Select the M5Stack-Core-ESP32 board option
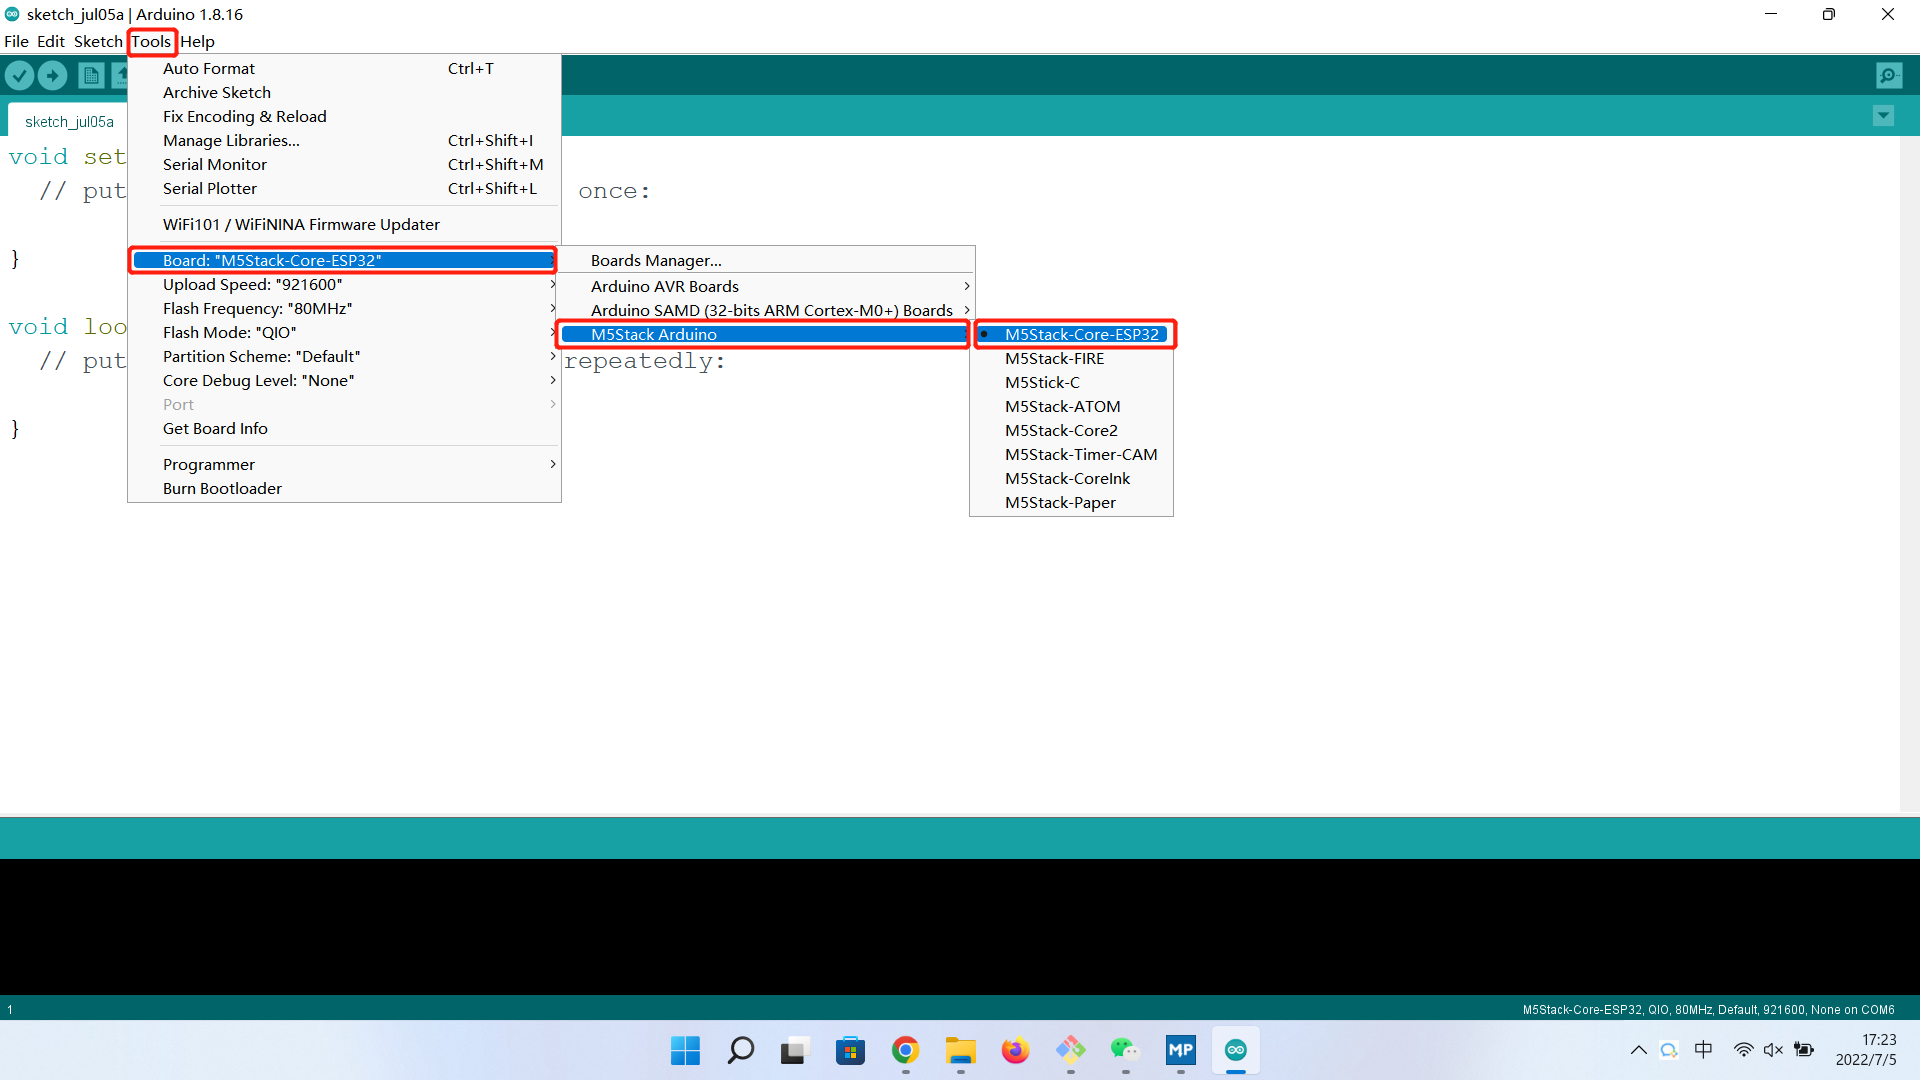This screenshot has width=1920, height=1080. point(1081,334)
